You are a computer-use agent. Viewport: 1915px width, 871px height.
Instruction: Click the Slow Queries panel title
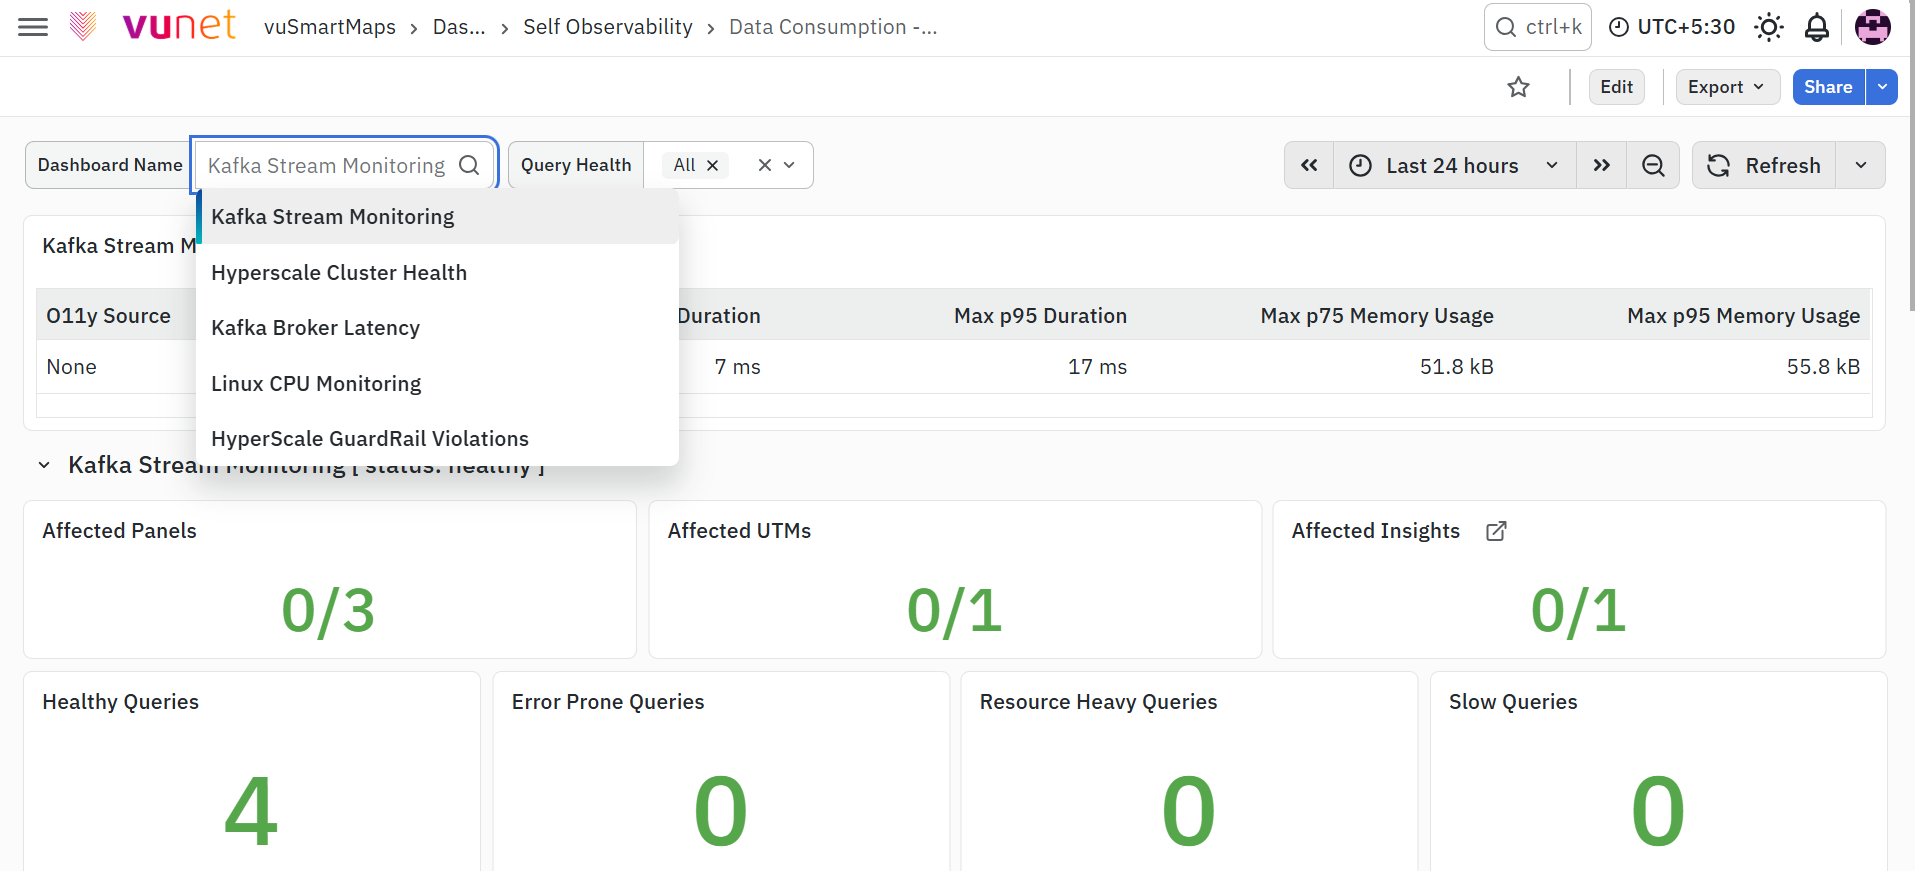[1513, 702]
